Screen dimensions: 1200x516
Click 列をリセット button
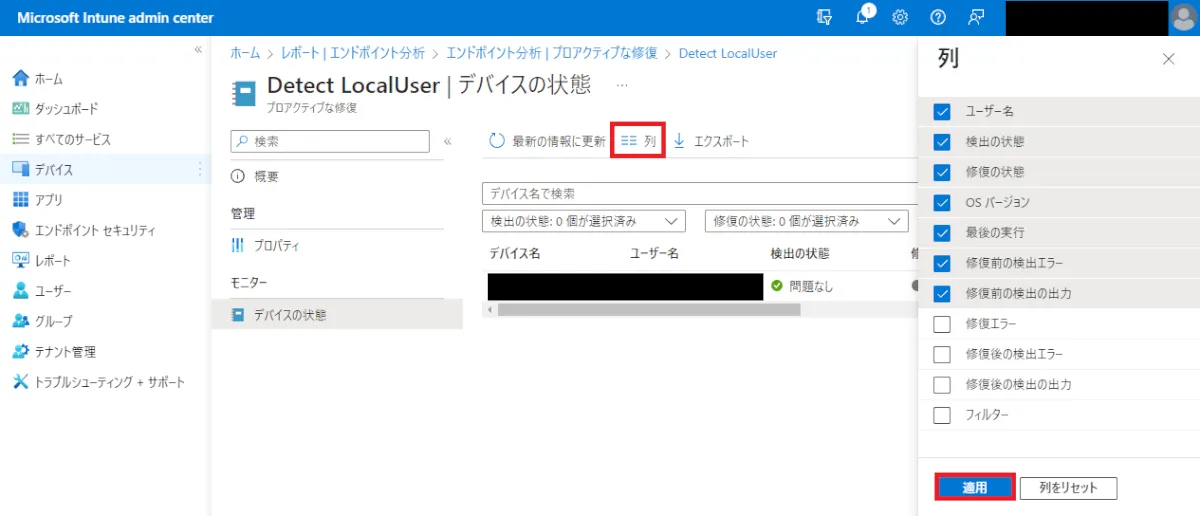pyautogui.click(x=1069, y=488)
